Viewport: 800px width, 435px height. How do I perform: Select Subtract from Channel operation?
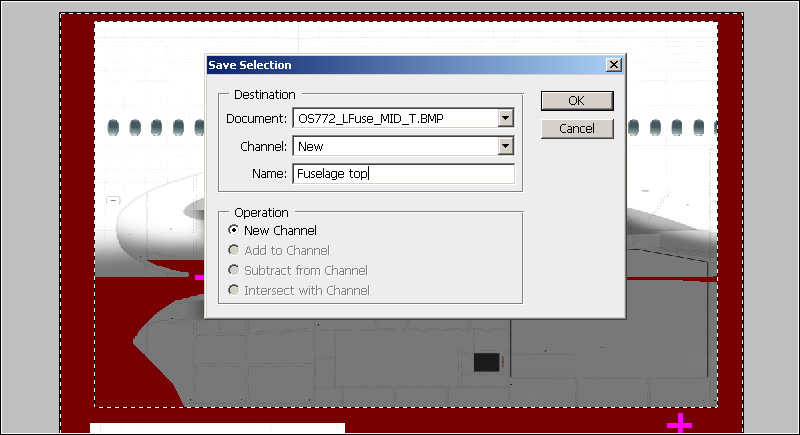234,271
